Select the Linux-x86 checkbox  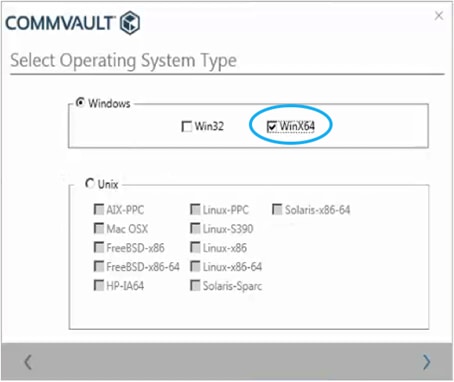[x=195, y=248]
